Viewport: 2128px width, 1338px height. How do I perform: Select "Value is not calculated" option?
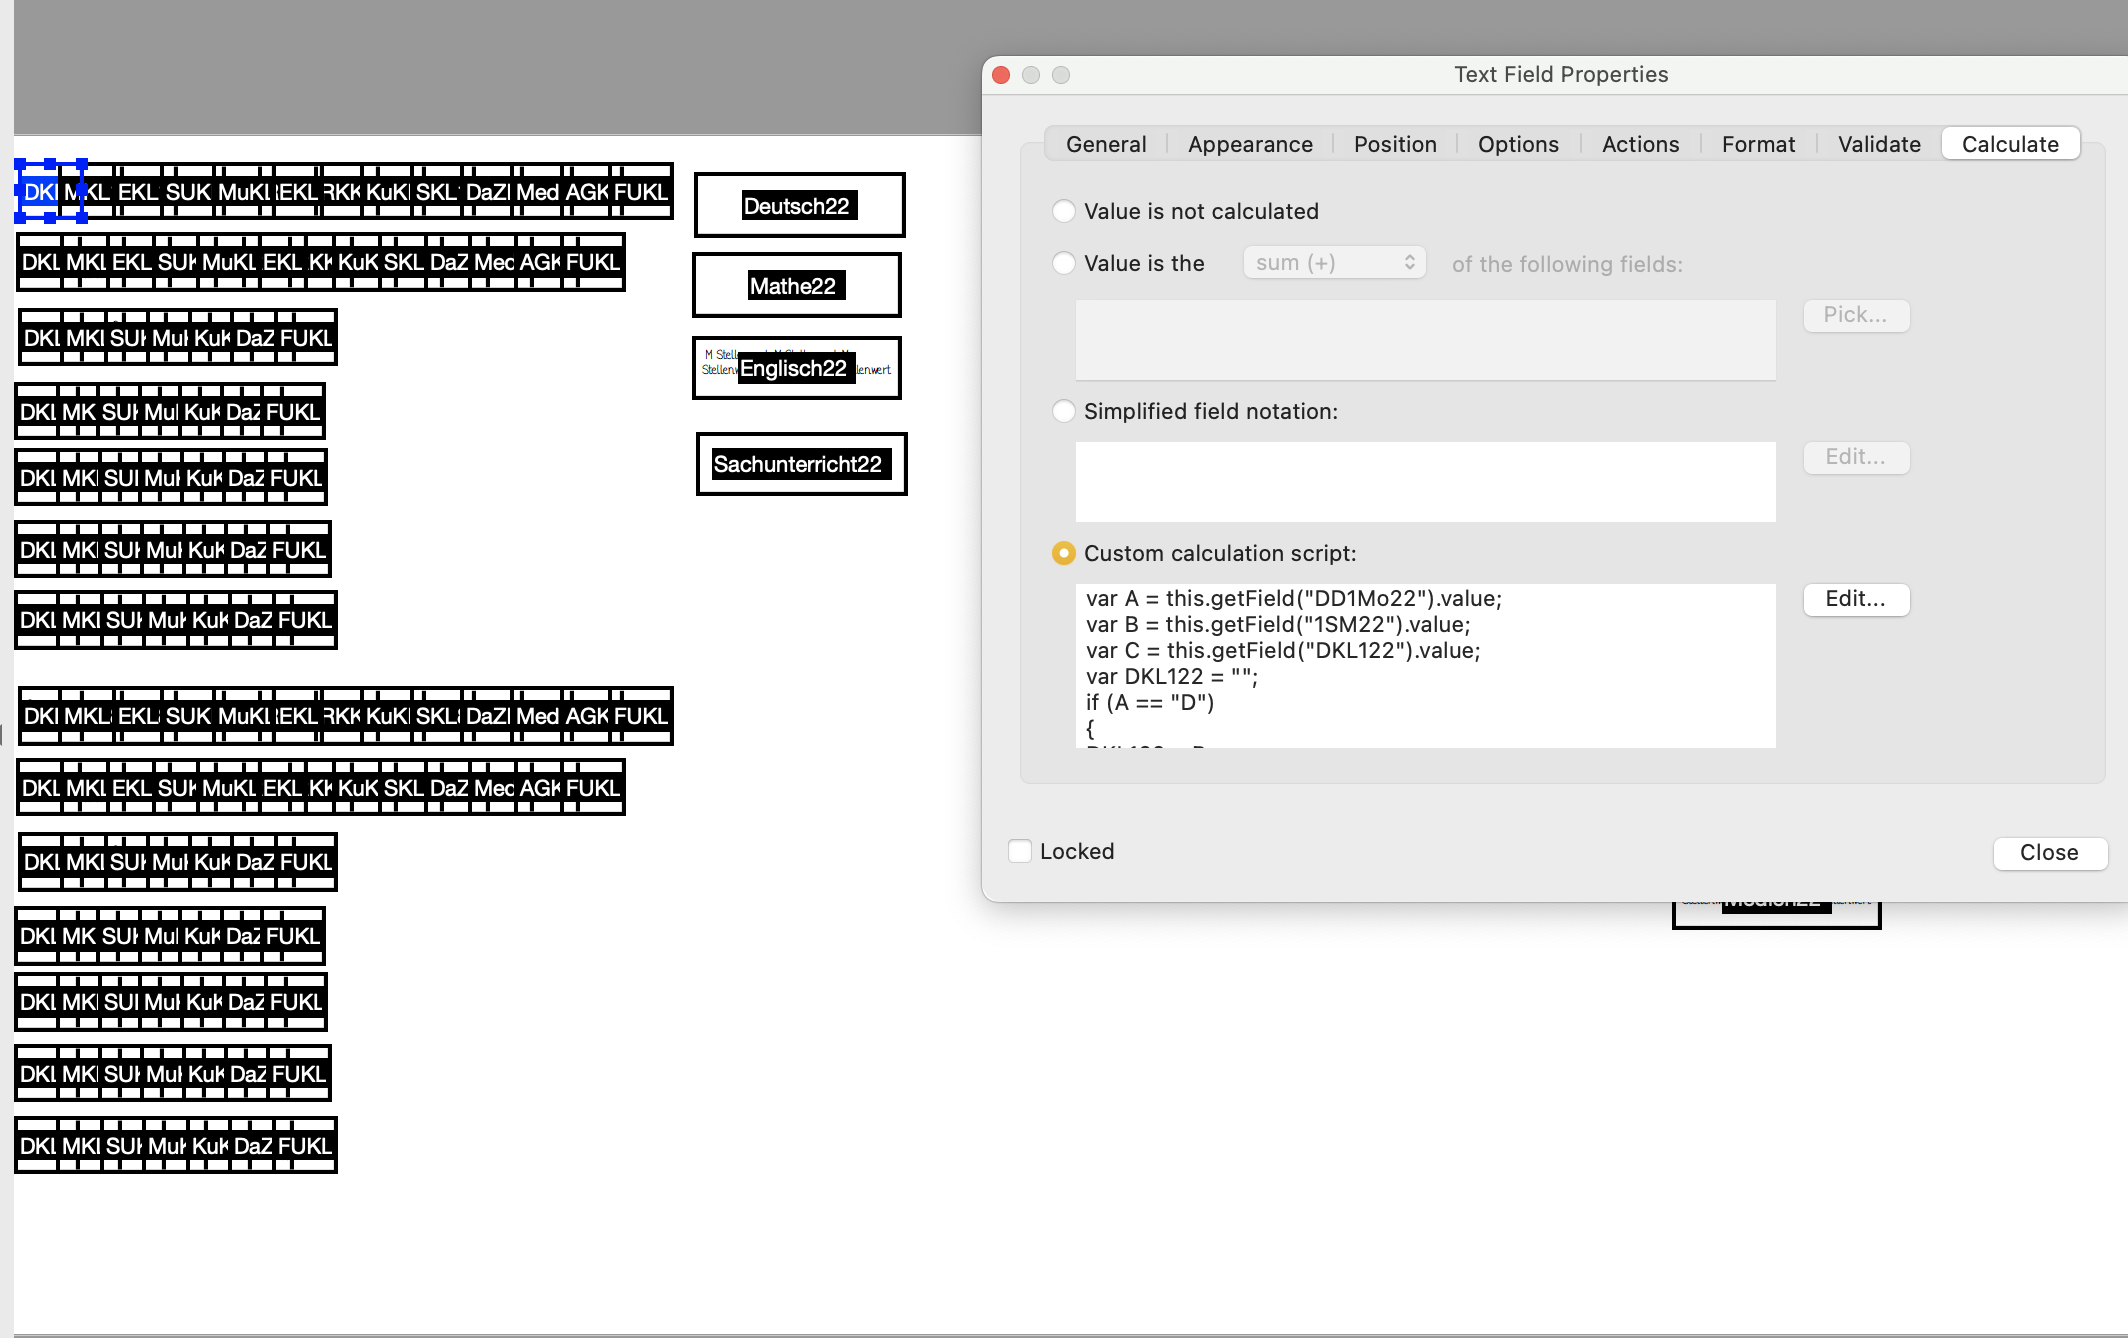click(x=1064, y=211)
